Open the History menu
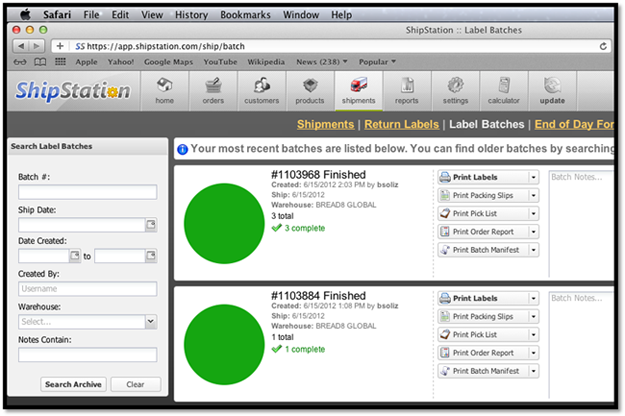Screen dimensions: 625x416 coord(191,15)
